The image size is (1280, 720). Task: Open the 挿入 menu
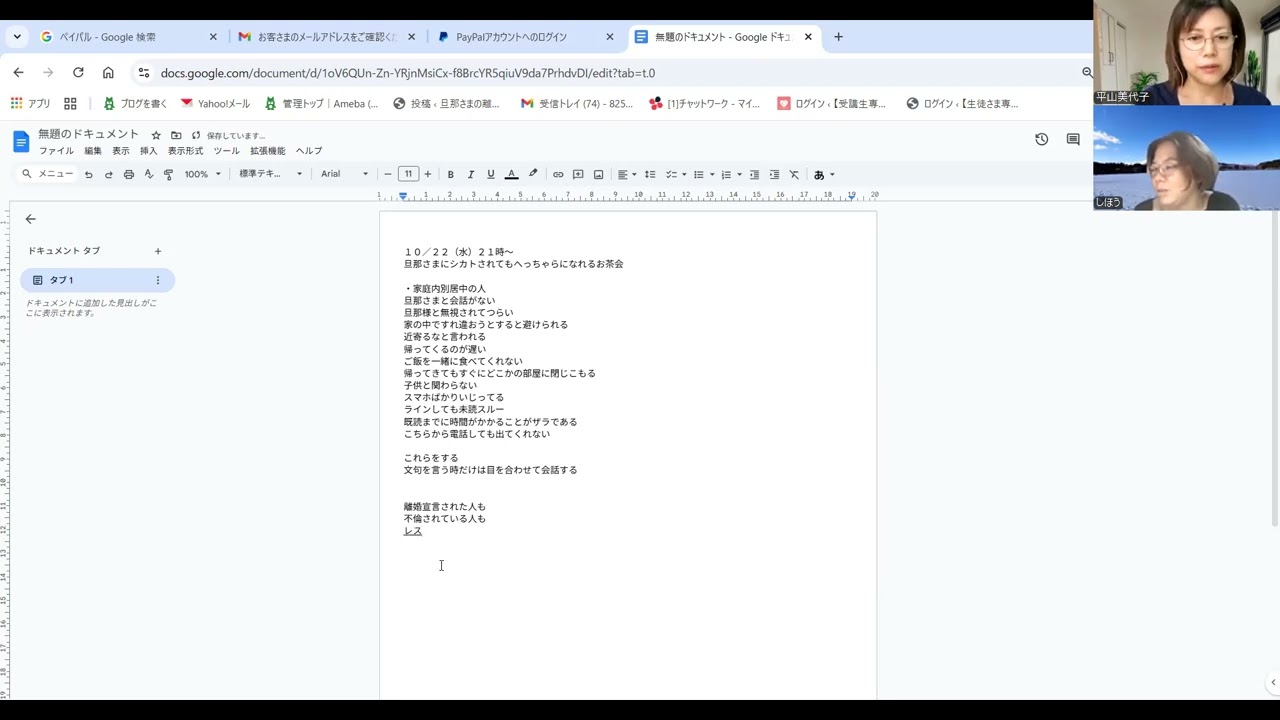click(148, 151)
